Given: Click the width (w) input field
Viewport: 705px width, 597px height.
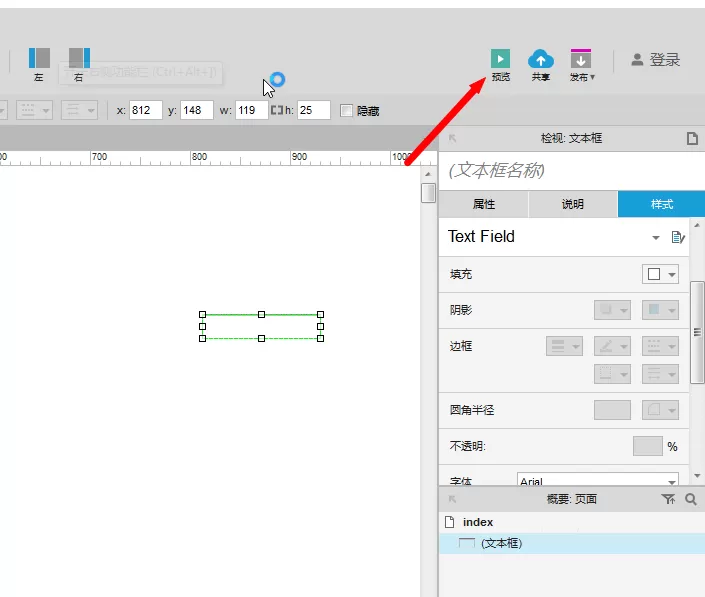Looking at the screenshot, I should [251, 110].
